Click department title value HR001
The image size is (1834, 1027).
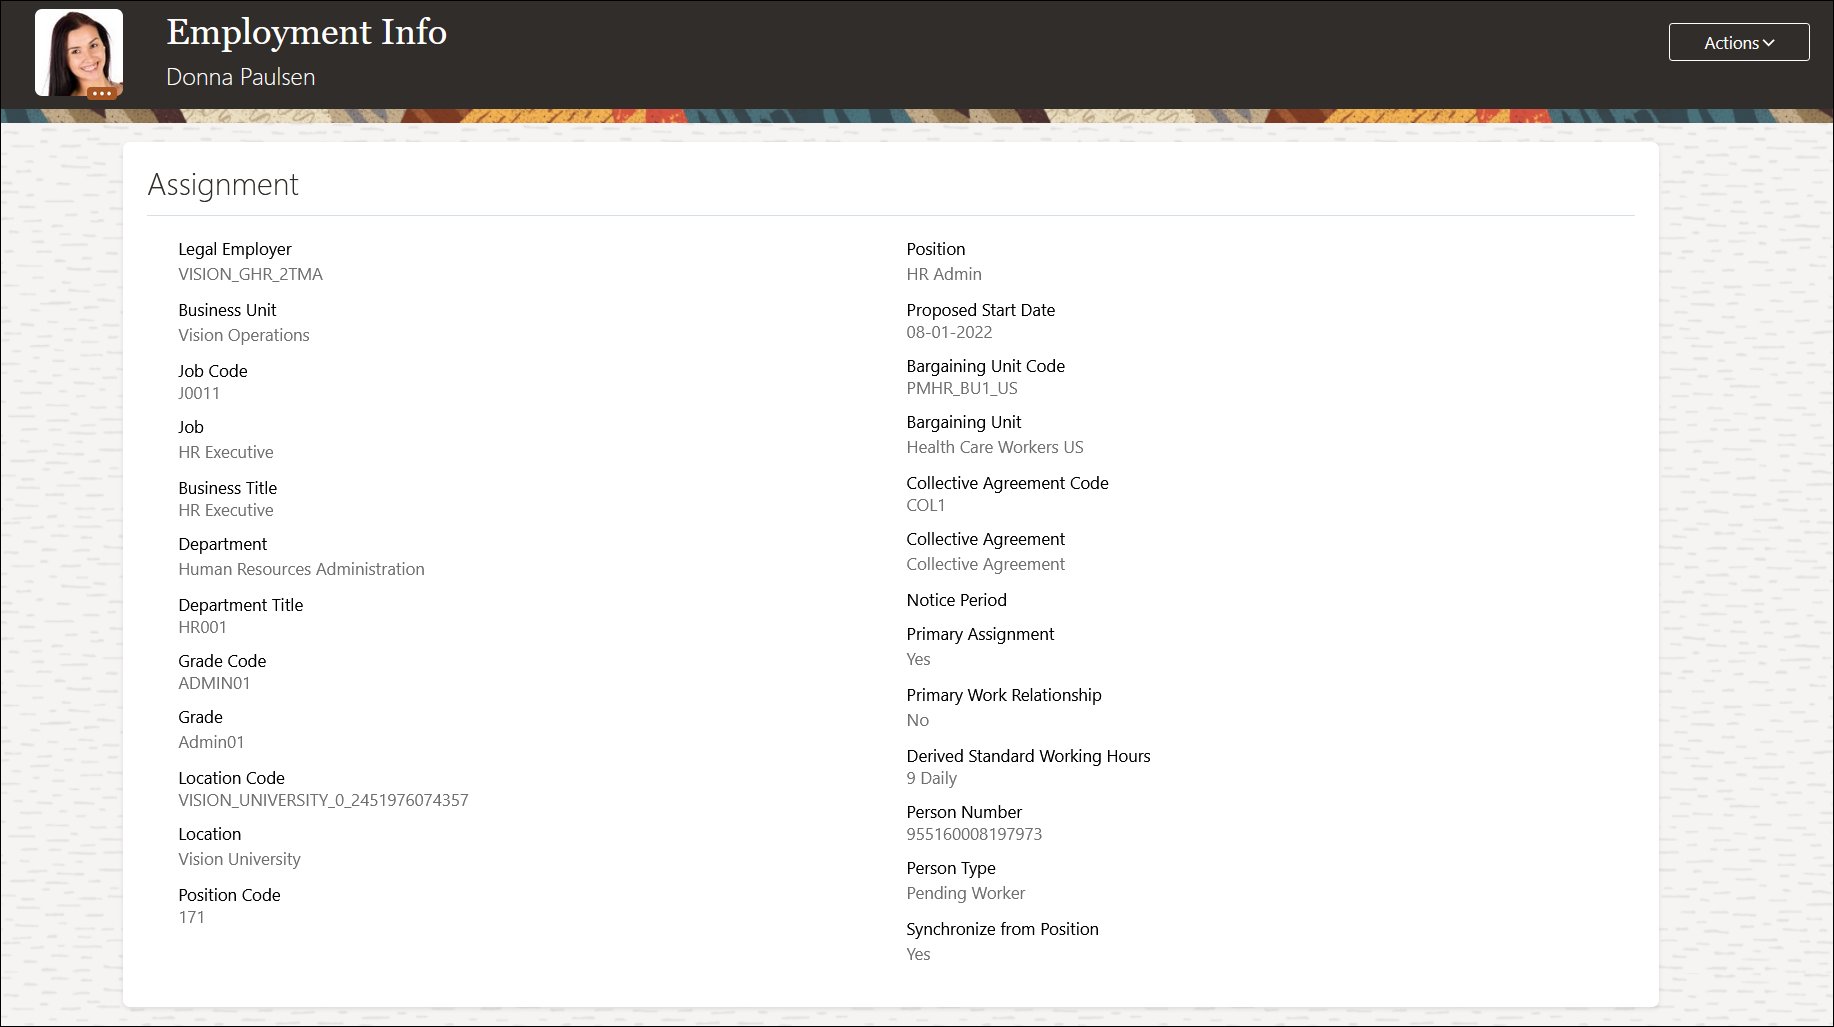202,627
